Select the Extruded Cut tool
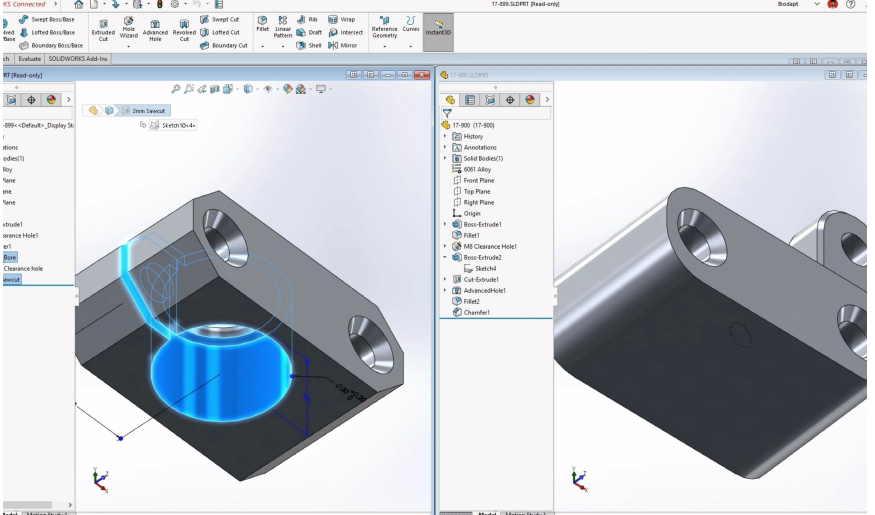Screen dimensions: 875x515 pos(103,29)
